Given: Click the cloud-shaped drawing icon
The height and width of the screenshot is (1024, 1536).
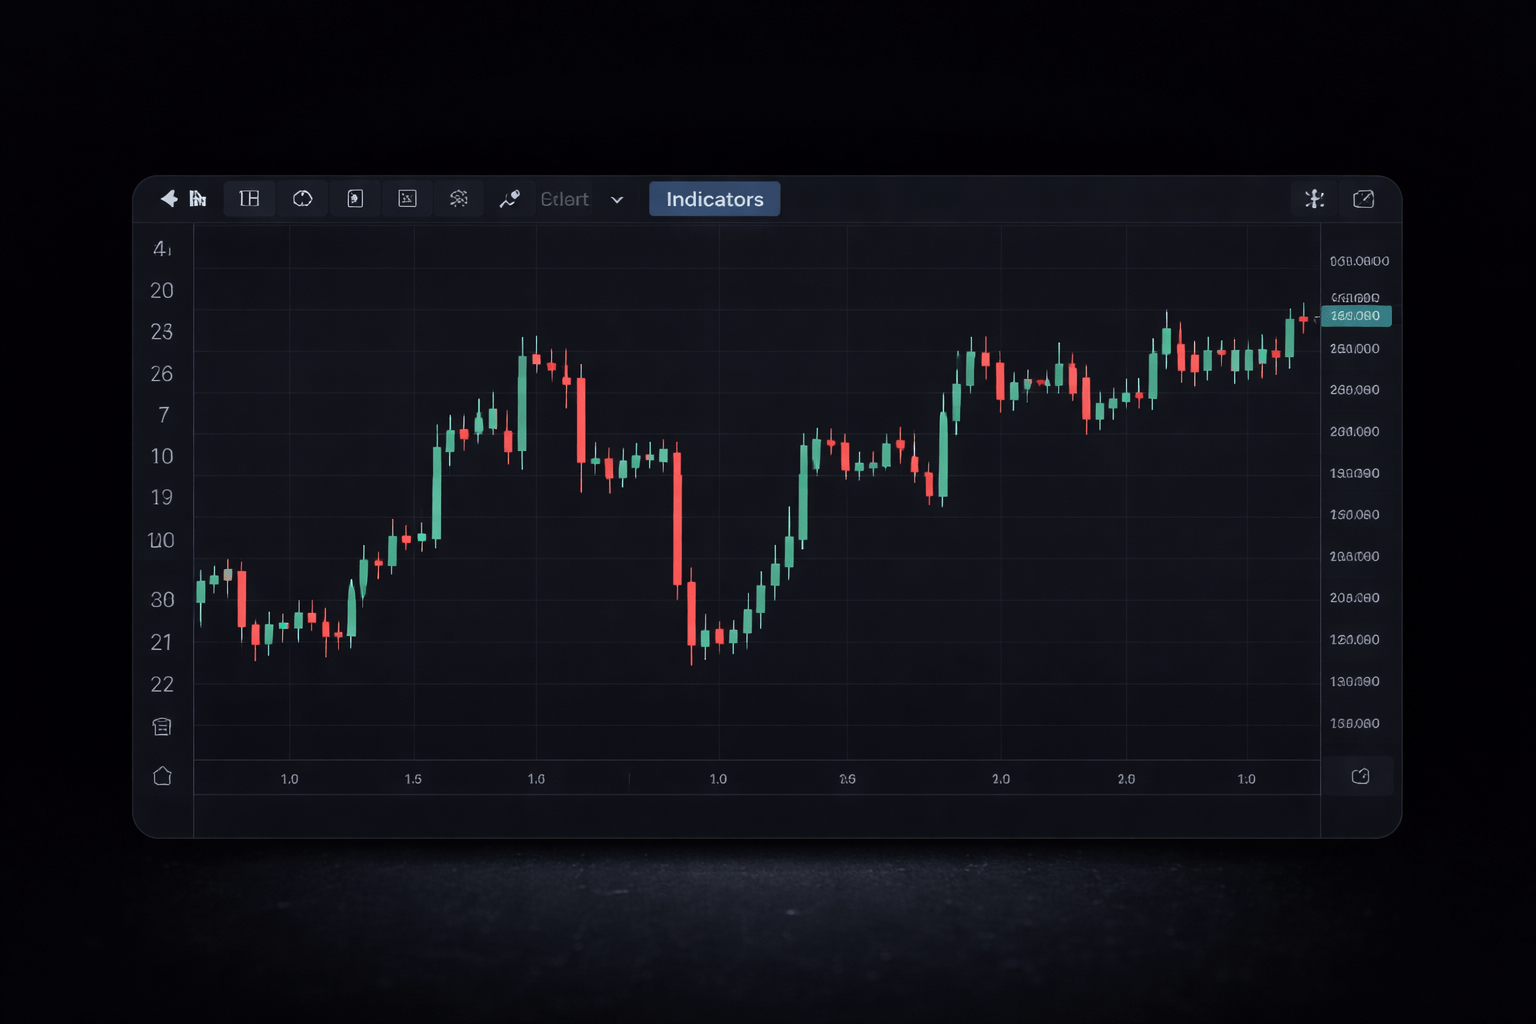Looking at the screenshot, I should click(302, 198).
